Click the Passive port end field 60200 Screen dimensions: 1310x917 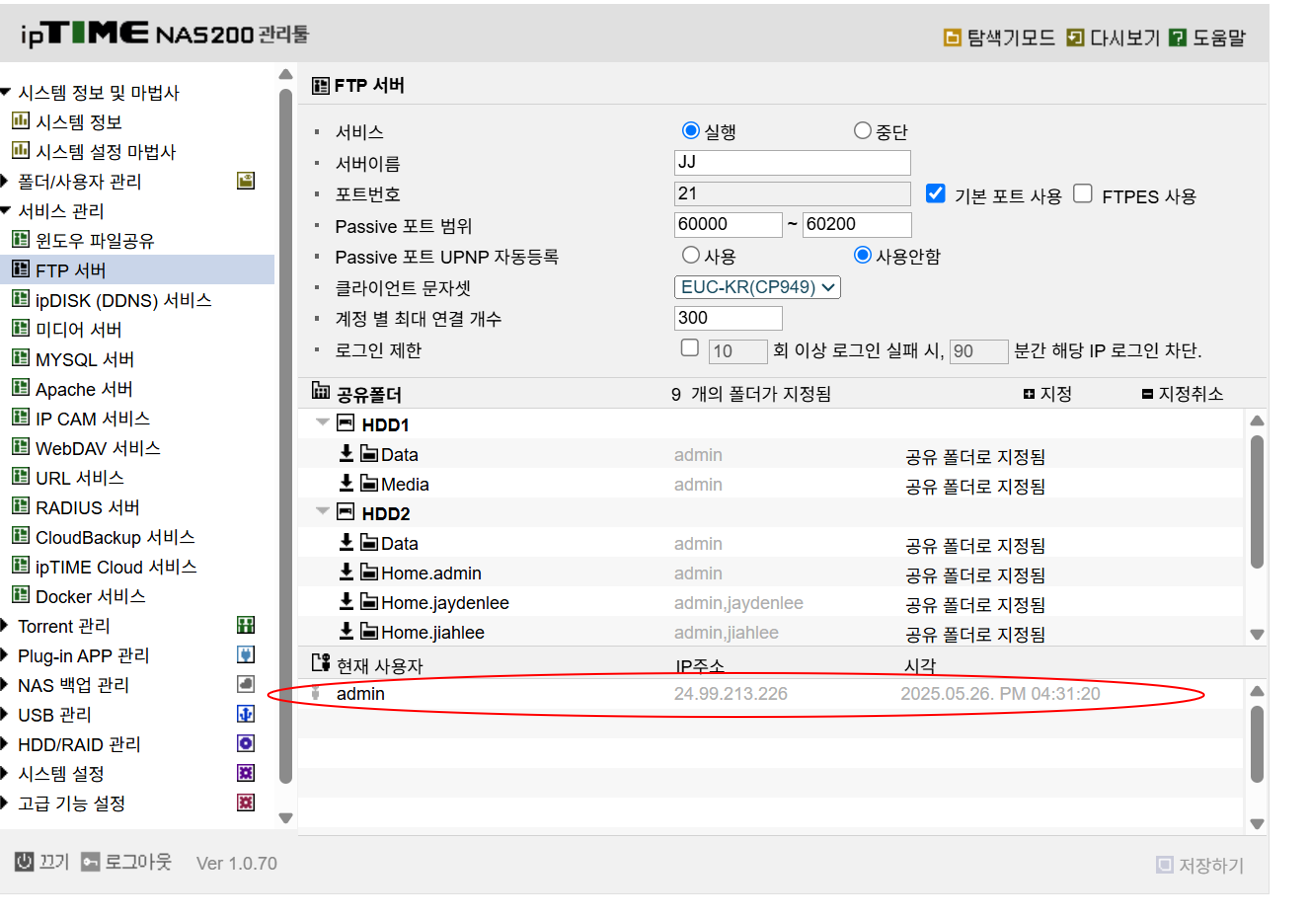pyautogui.click(x=857, y=225)
